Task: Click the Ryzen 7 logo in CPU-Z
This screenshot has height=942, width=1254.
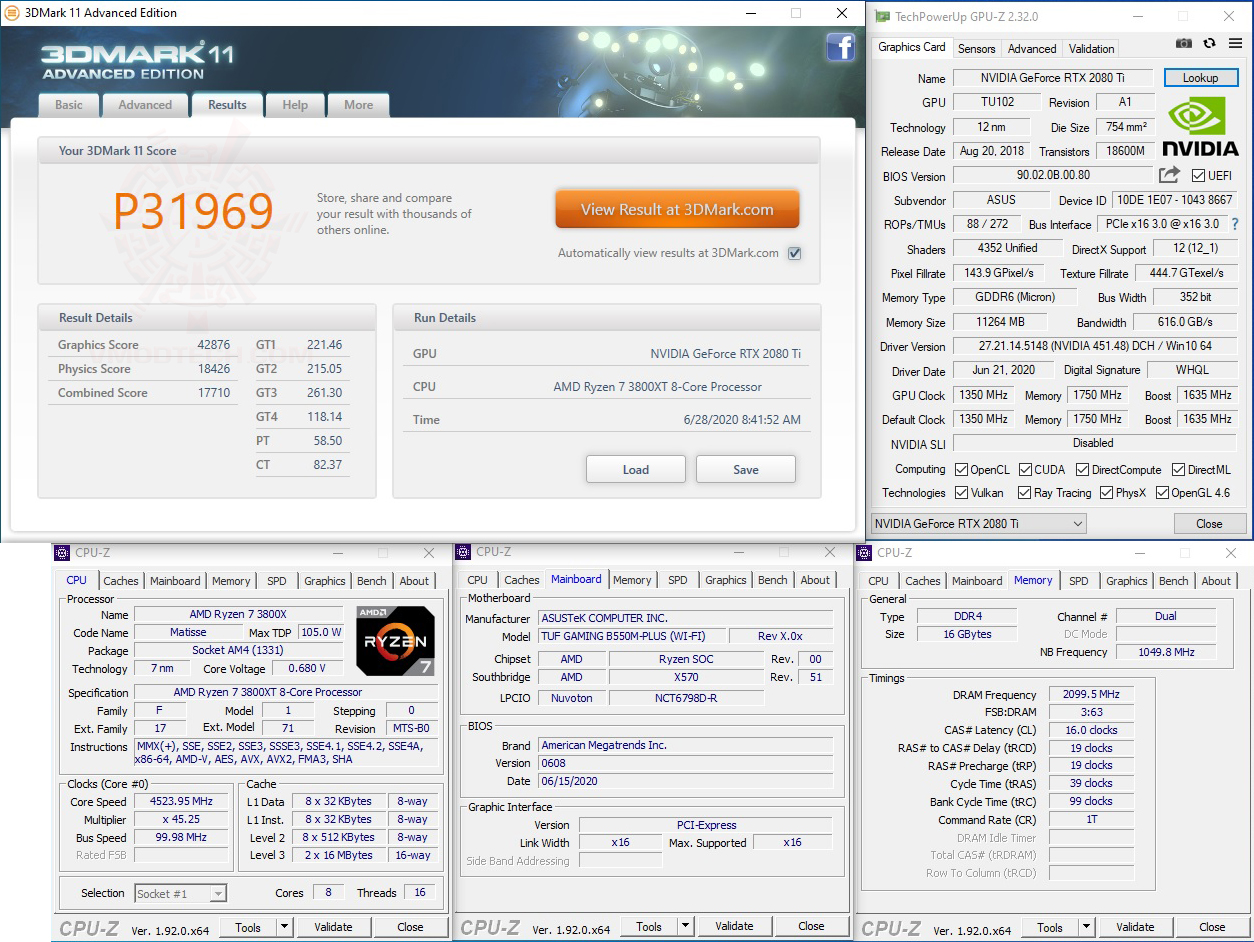Action: [396, 640]
